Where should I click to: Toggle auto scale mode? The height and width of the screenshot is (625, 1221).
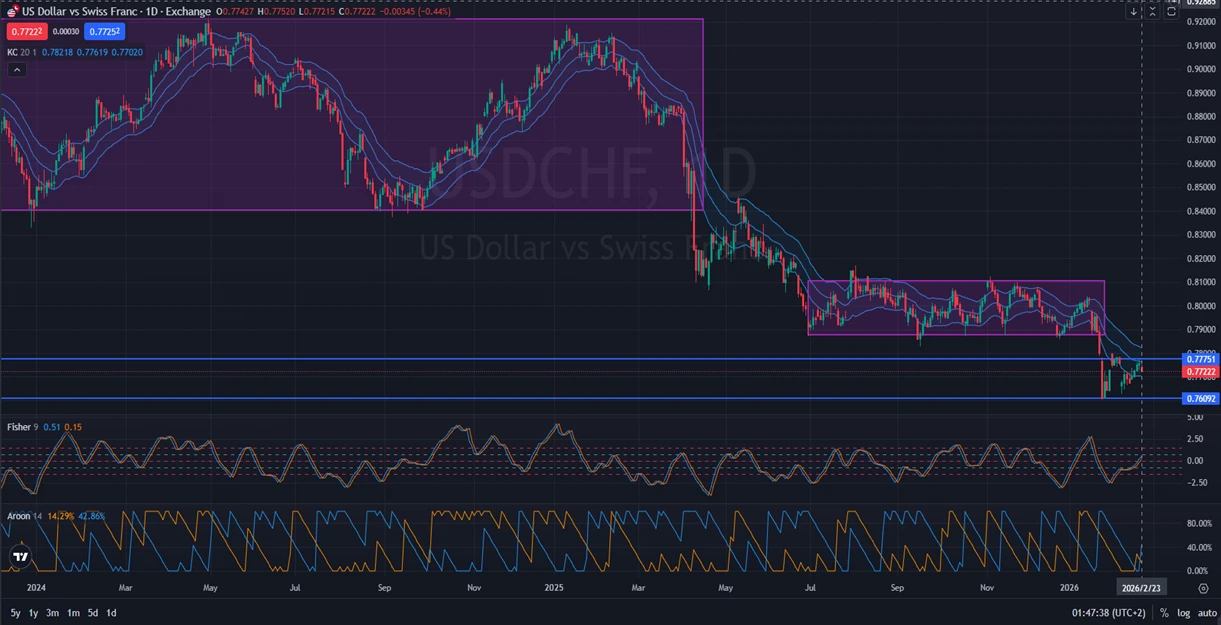(1206, 612)
